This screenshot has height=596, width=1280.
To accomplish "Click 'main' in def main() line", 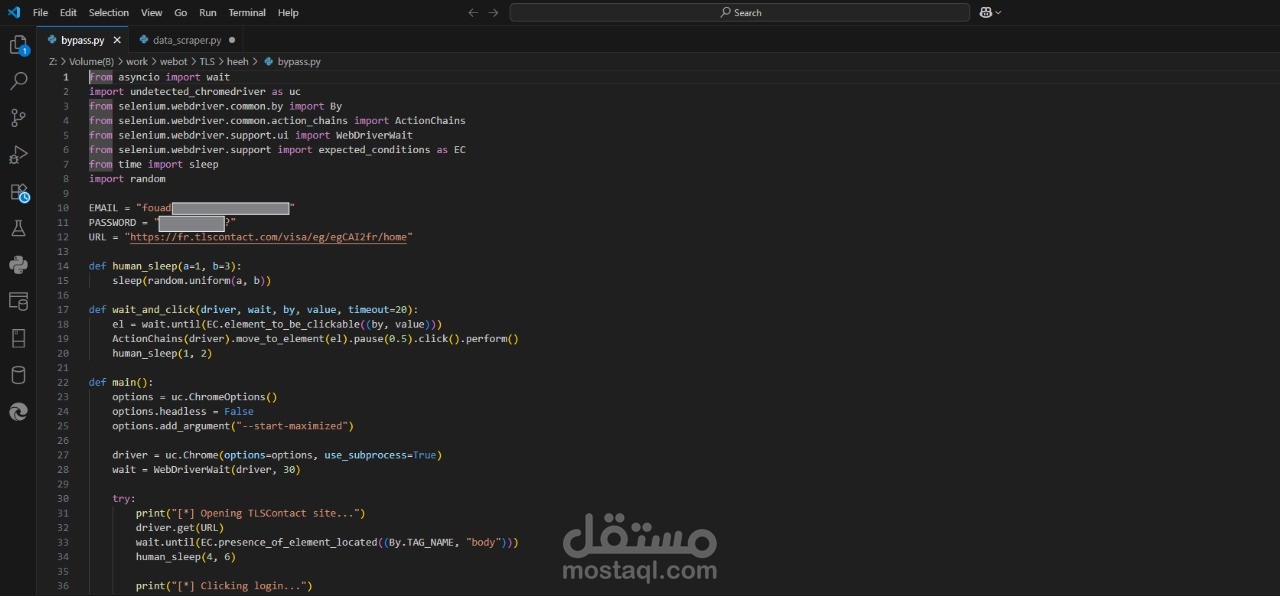I will click(124, 382).
